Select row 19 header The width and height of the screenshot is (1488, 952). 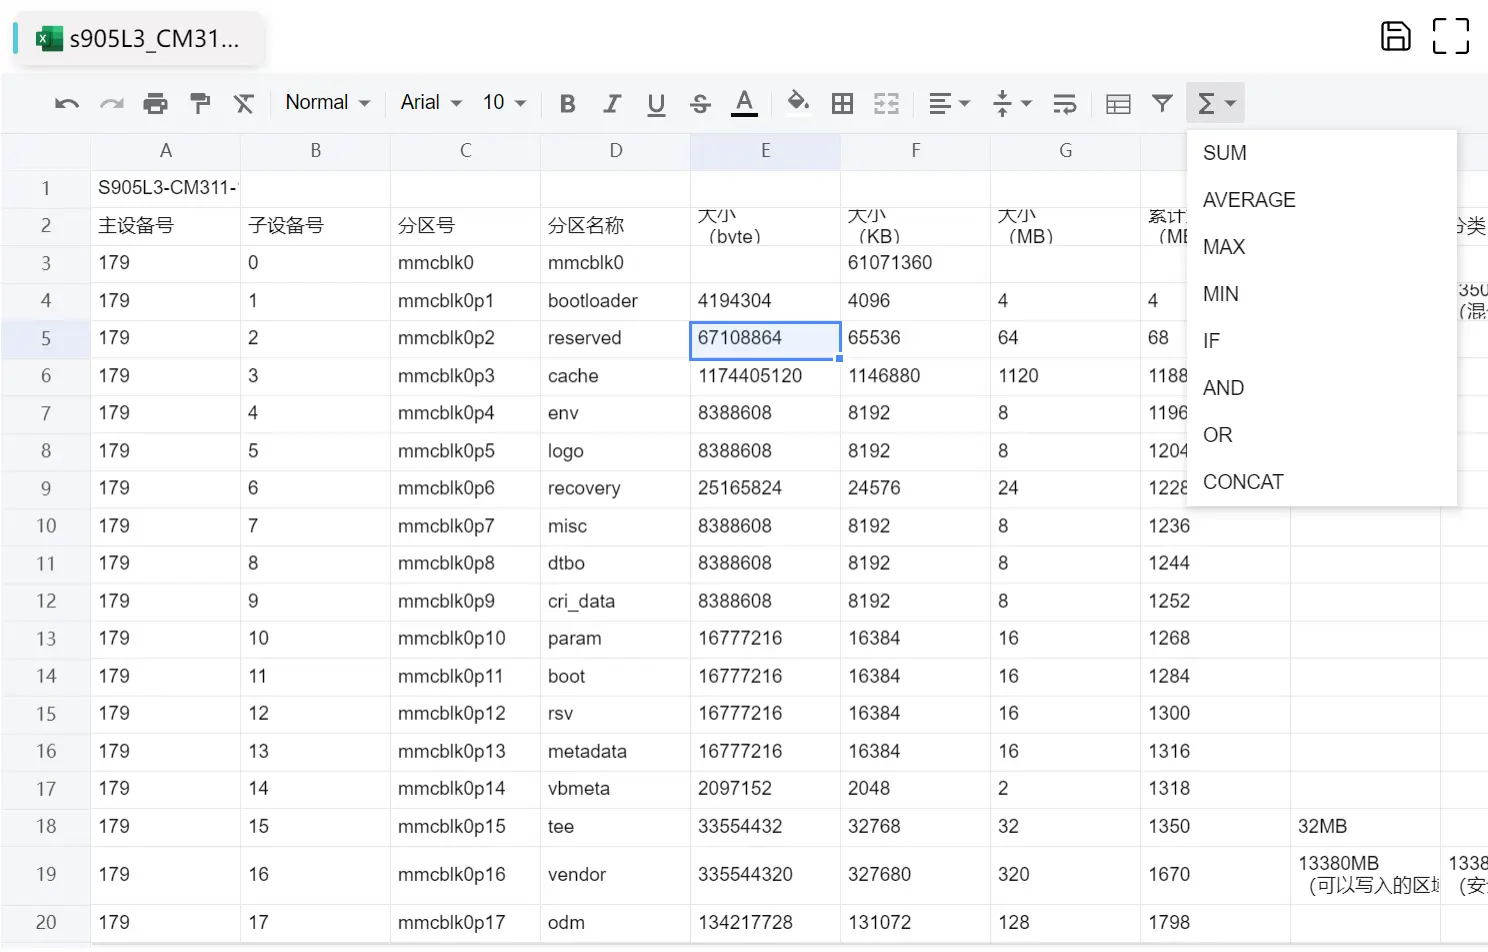[46, 875]
